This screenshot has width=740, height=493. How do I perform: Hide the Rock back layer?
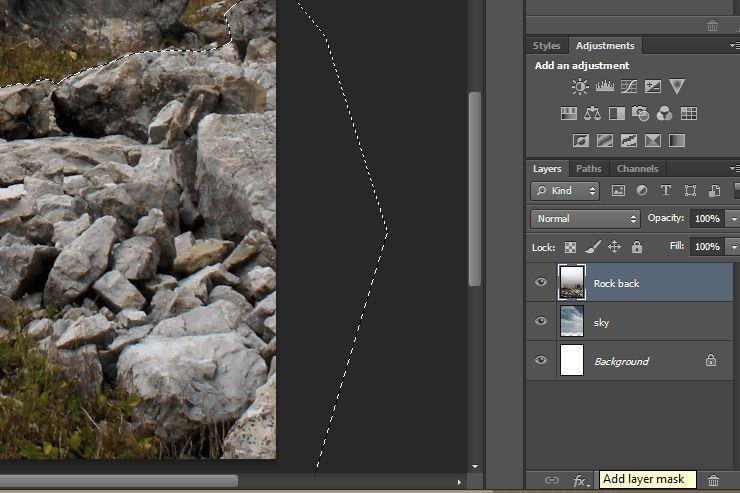tap(541, 283)
